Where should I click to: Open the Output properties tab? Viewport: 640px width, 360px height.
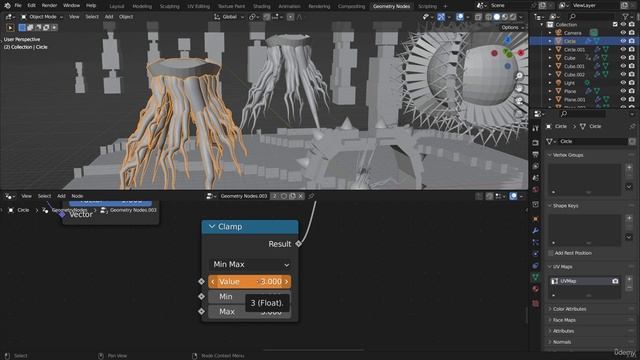(536, 155)
